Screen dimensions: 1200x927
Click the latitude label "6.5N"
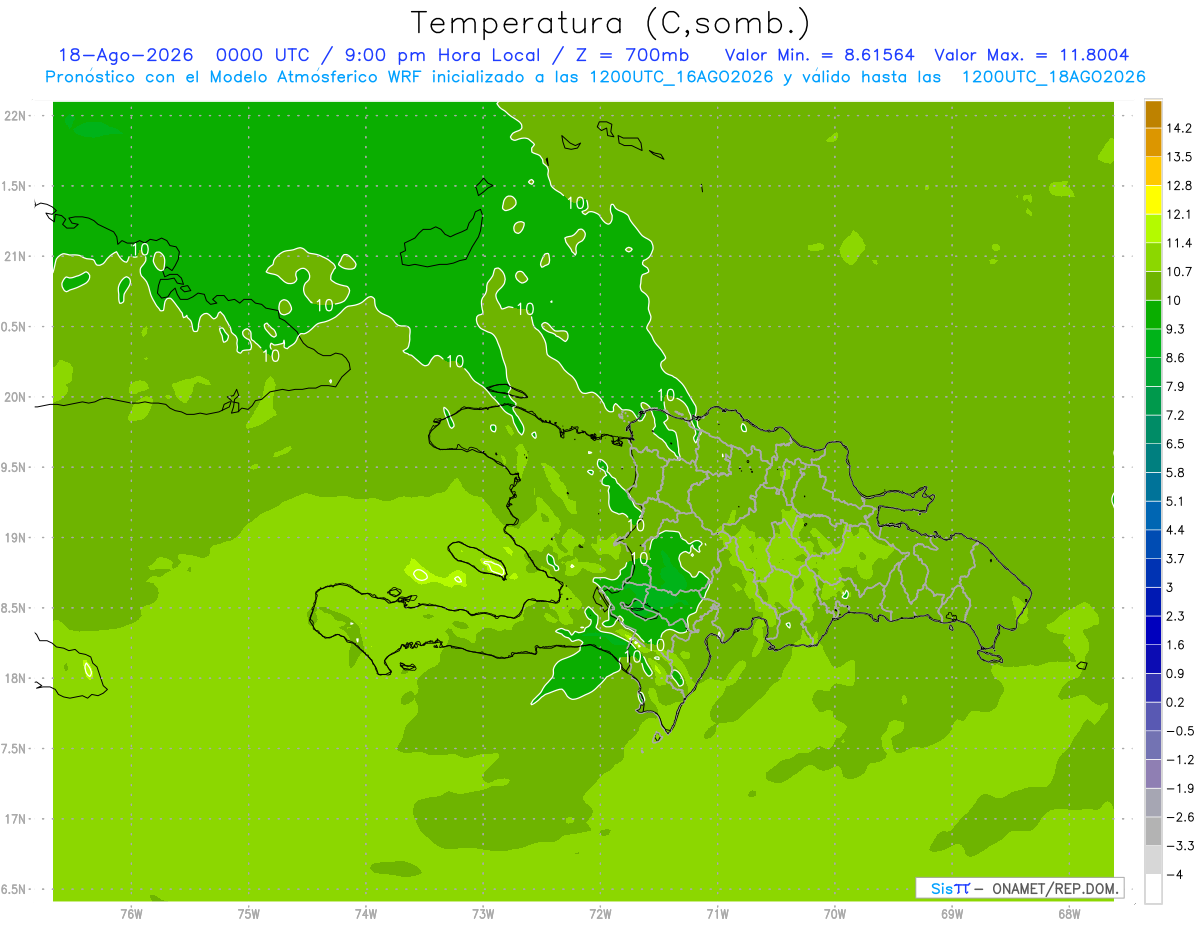15,890
